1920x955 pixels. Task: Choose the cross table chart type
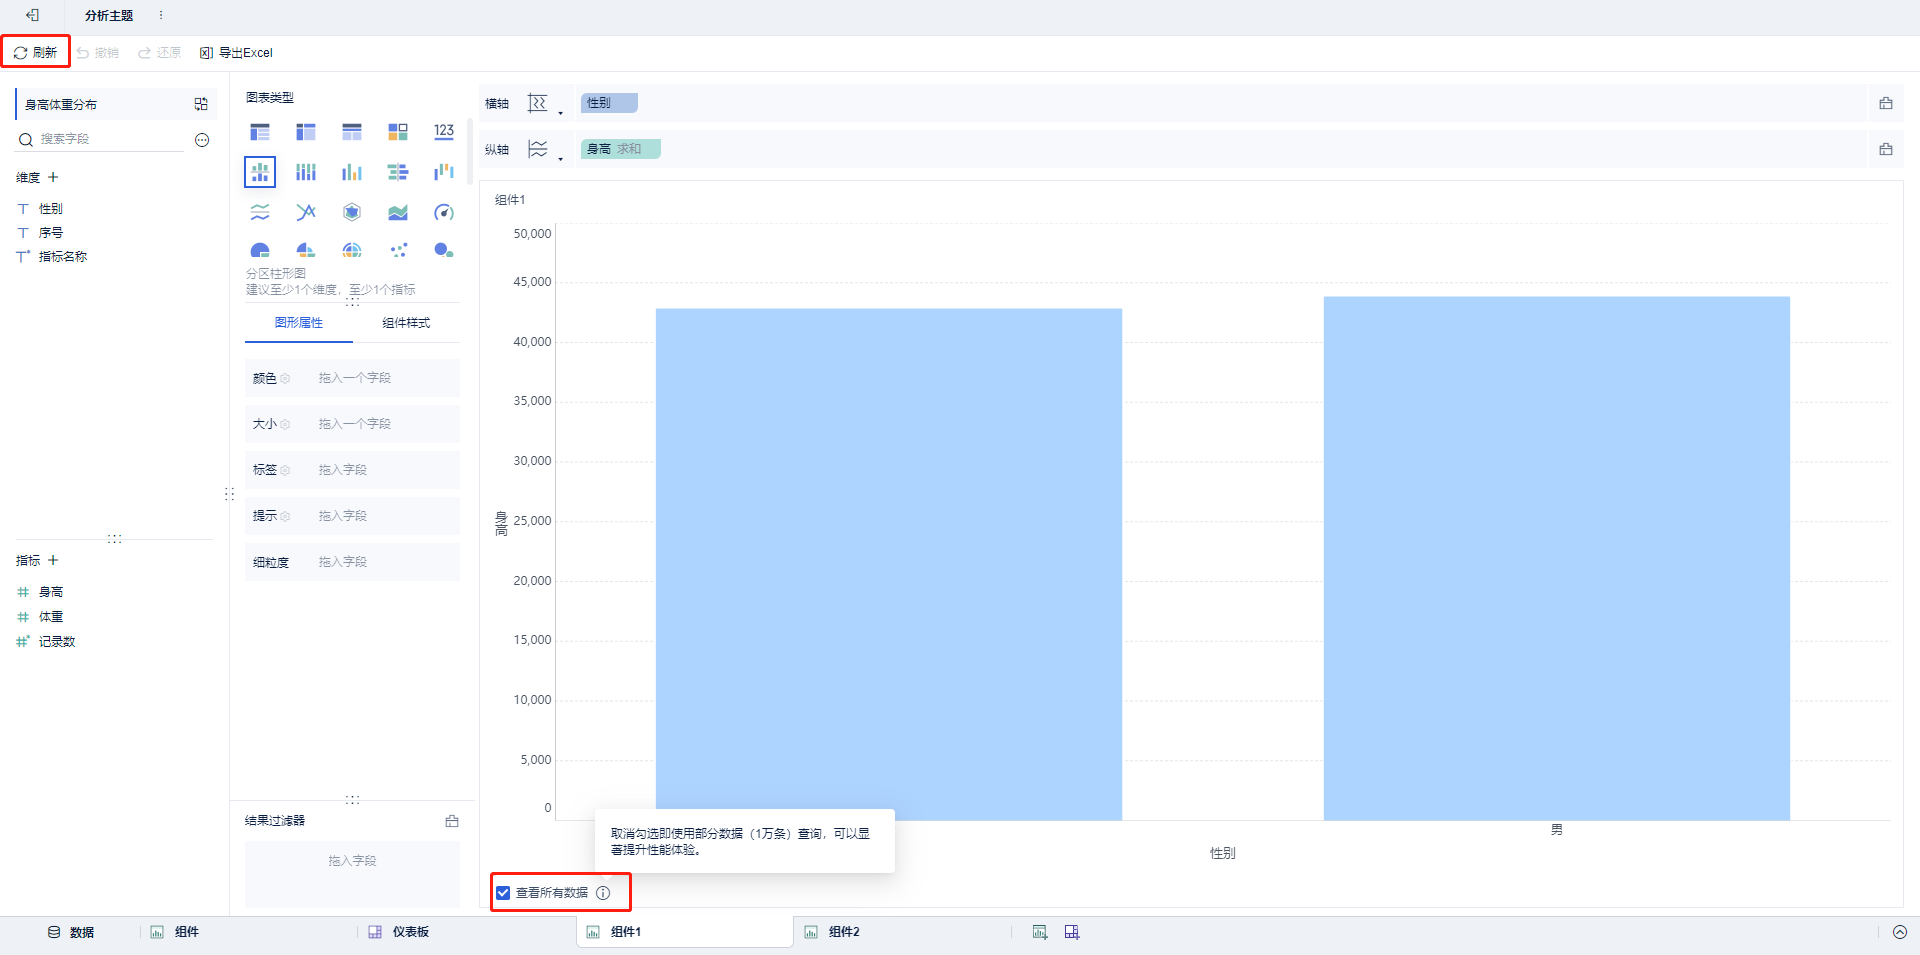point(306,132)
